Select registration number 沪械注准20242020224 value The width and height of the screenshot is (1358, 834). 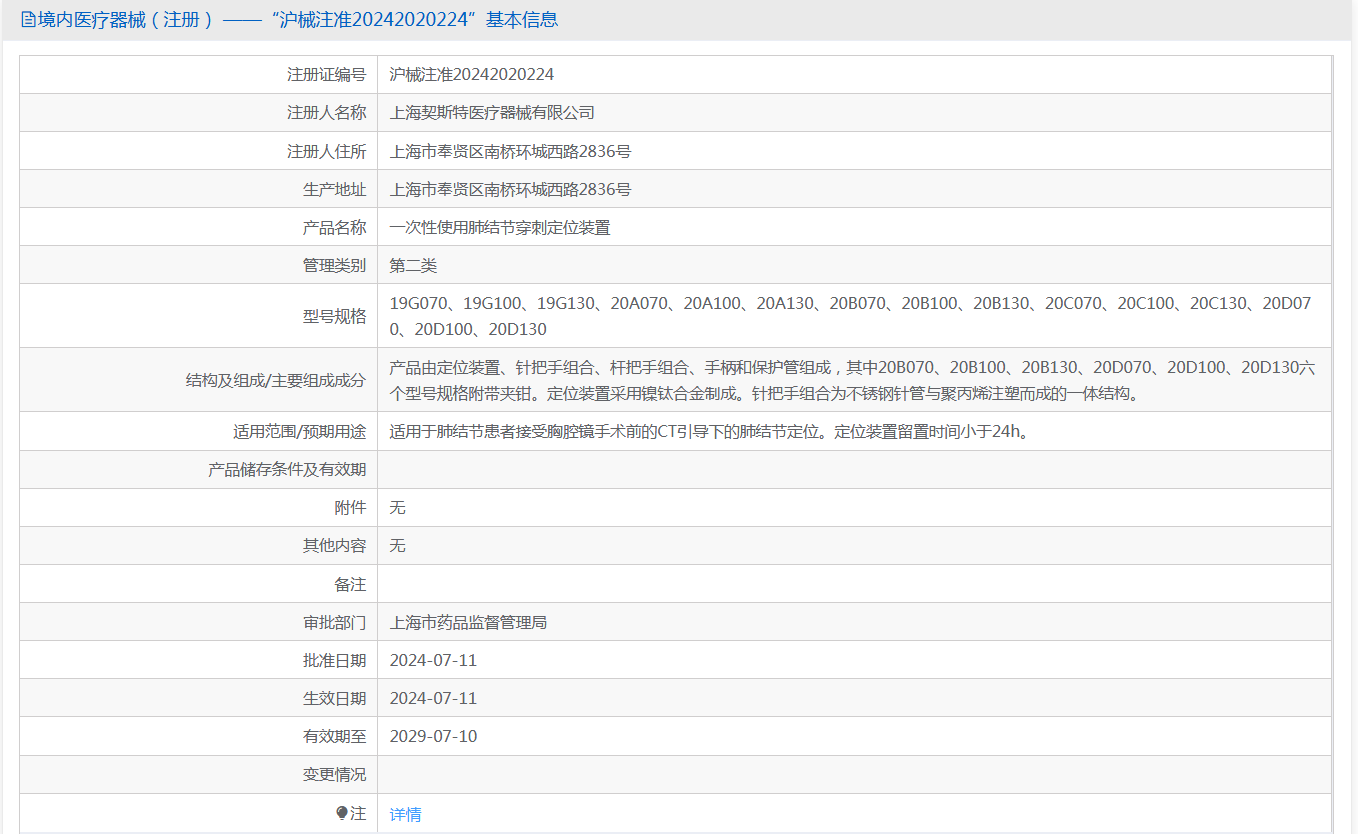click(x=471, y=74)
